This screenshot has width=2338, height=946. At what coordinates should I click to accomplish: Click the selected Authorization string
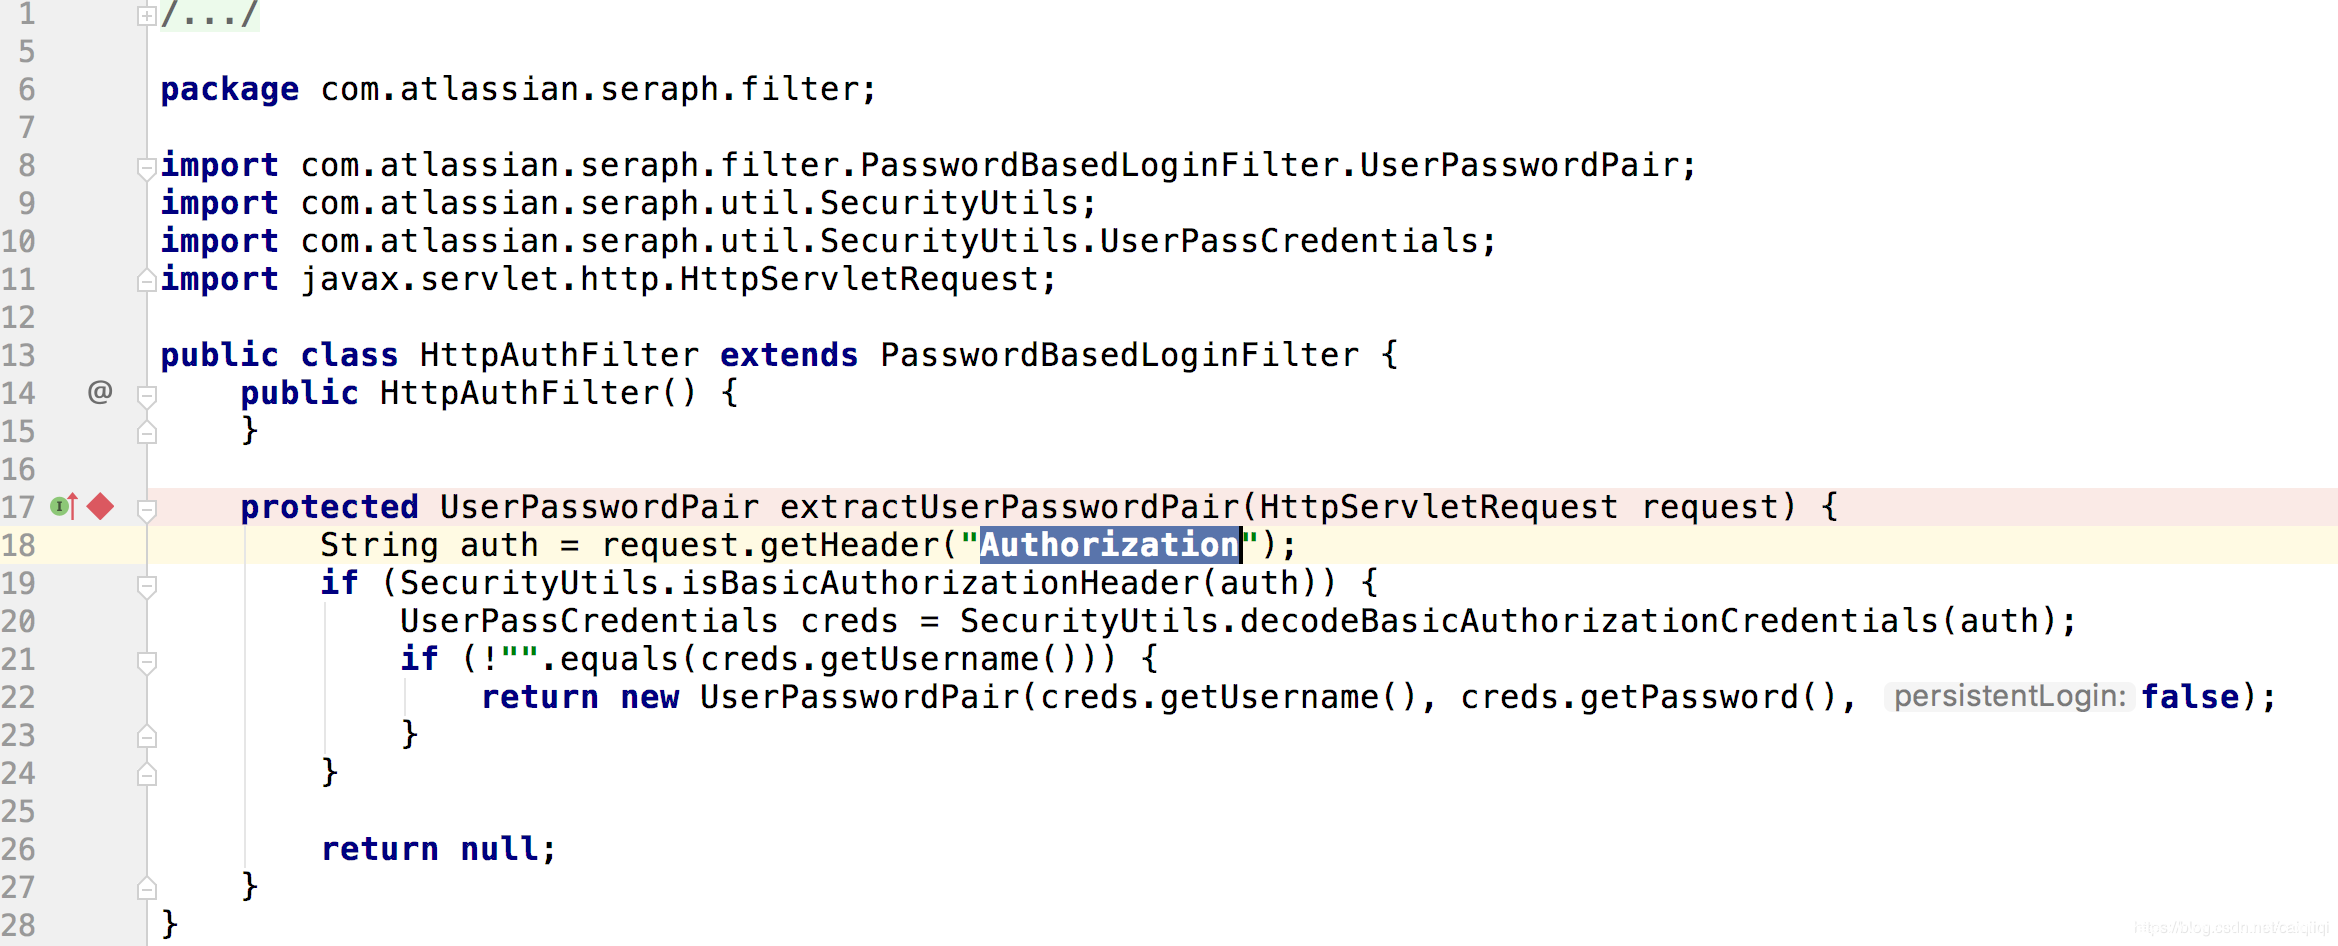(x=1109, y=545)
